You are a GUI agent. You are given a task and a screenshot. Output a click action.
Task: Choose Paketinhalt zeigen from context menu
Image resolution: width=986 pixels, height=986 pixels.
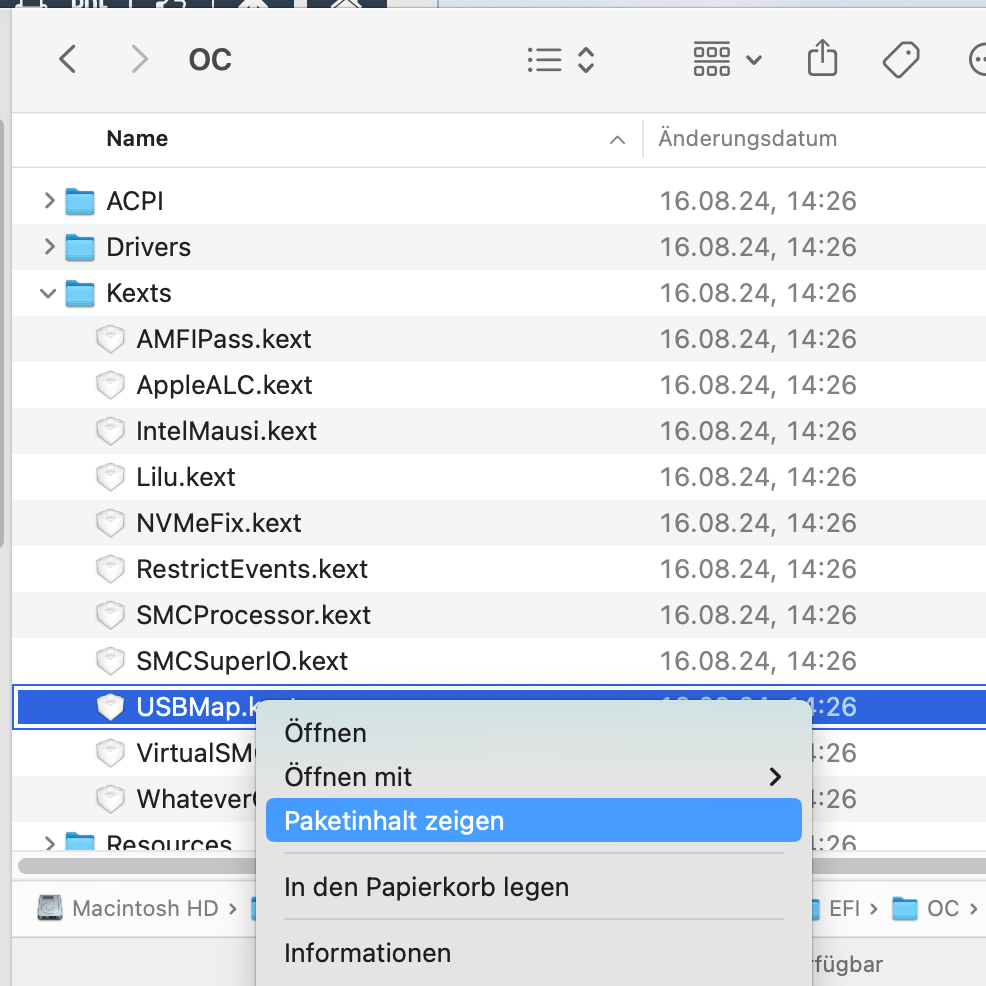[x=394, y=821]
